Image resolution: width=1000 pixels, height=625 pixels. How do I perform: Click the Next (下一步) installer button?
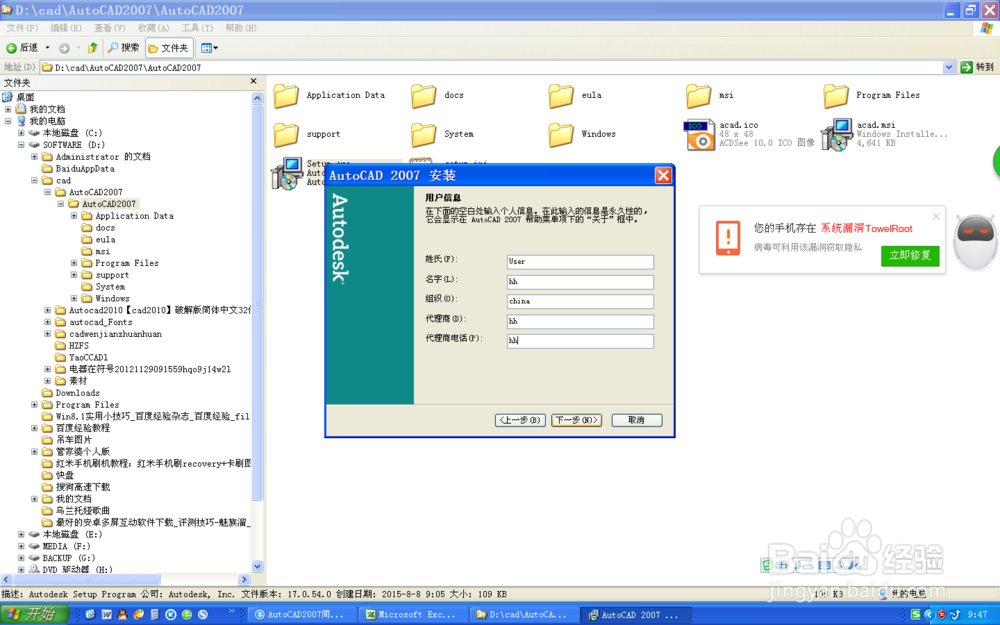tap(576, 420)
